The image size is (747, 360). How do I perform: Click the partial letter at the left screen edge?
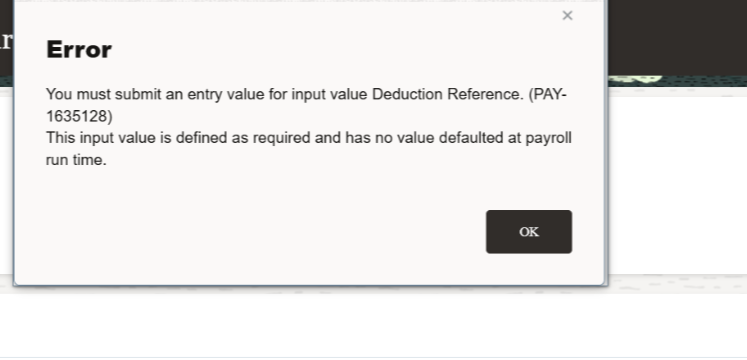pos(5,41)
